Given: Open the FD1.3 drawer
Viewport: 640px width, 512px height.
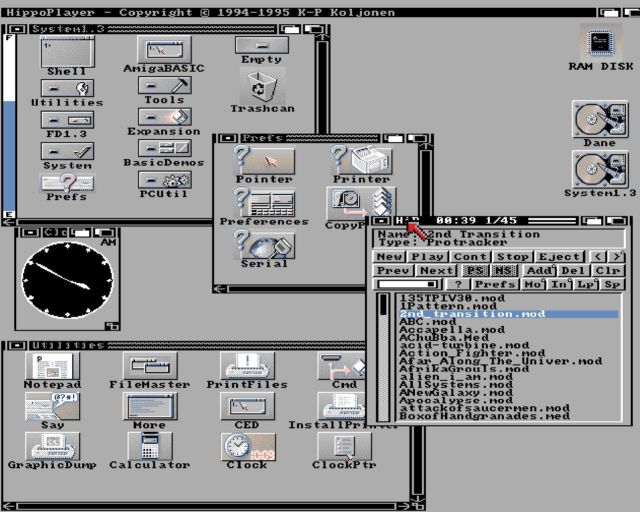Looking at the screenshot, I should pos(67,120).
